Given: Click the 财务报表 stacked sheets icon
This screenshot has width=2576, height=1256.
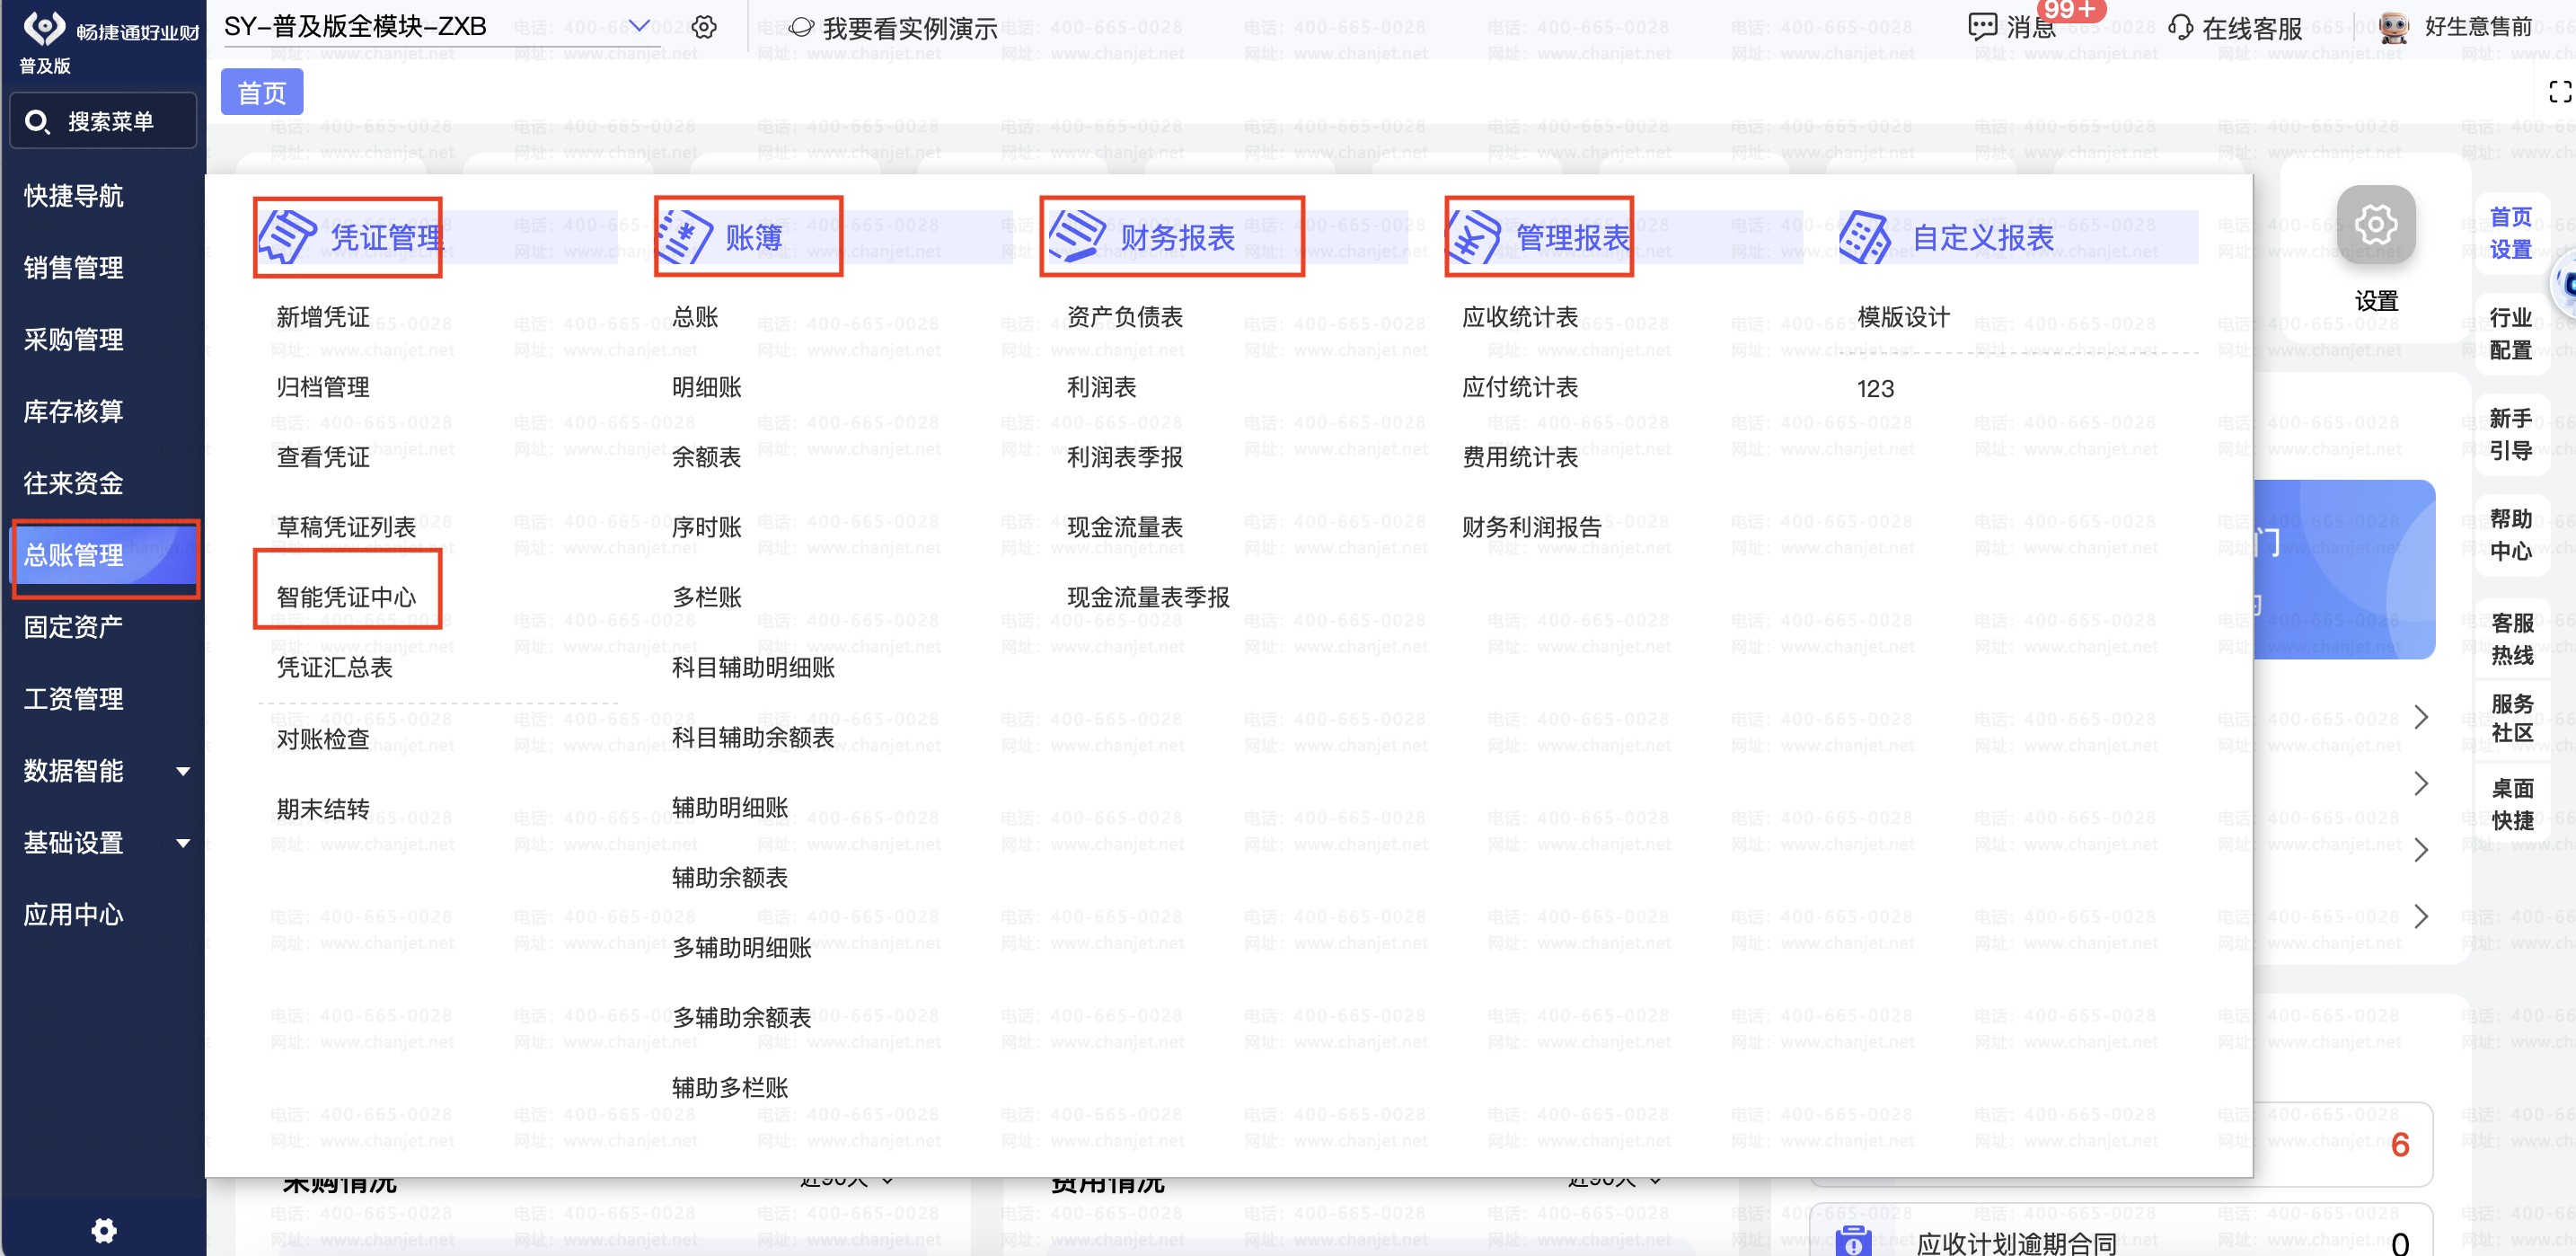Looking at the screenshot, I should [1077, 237].
